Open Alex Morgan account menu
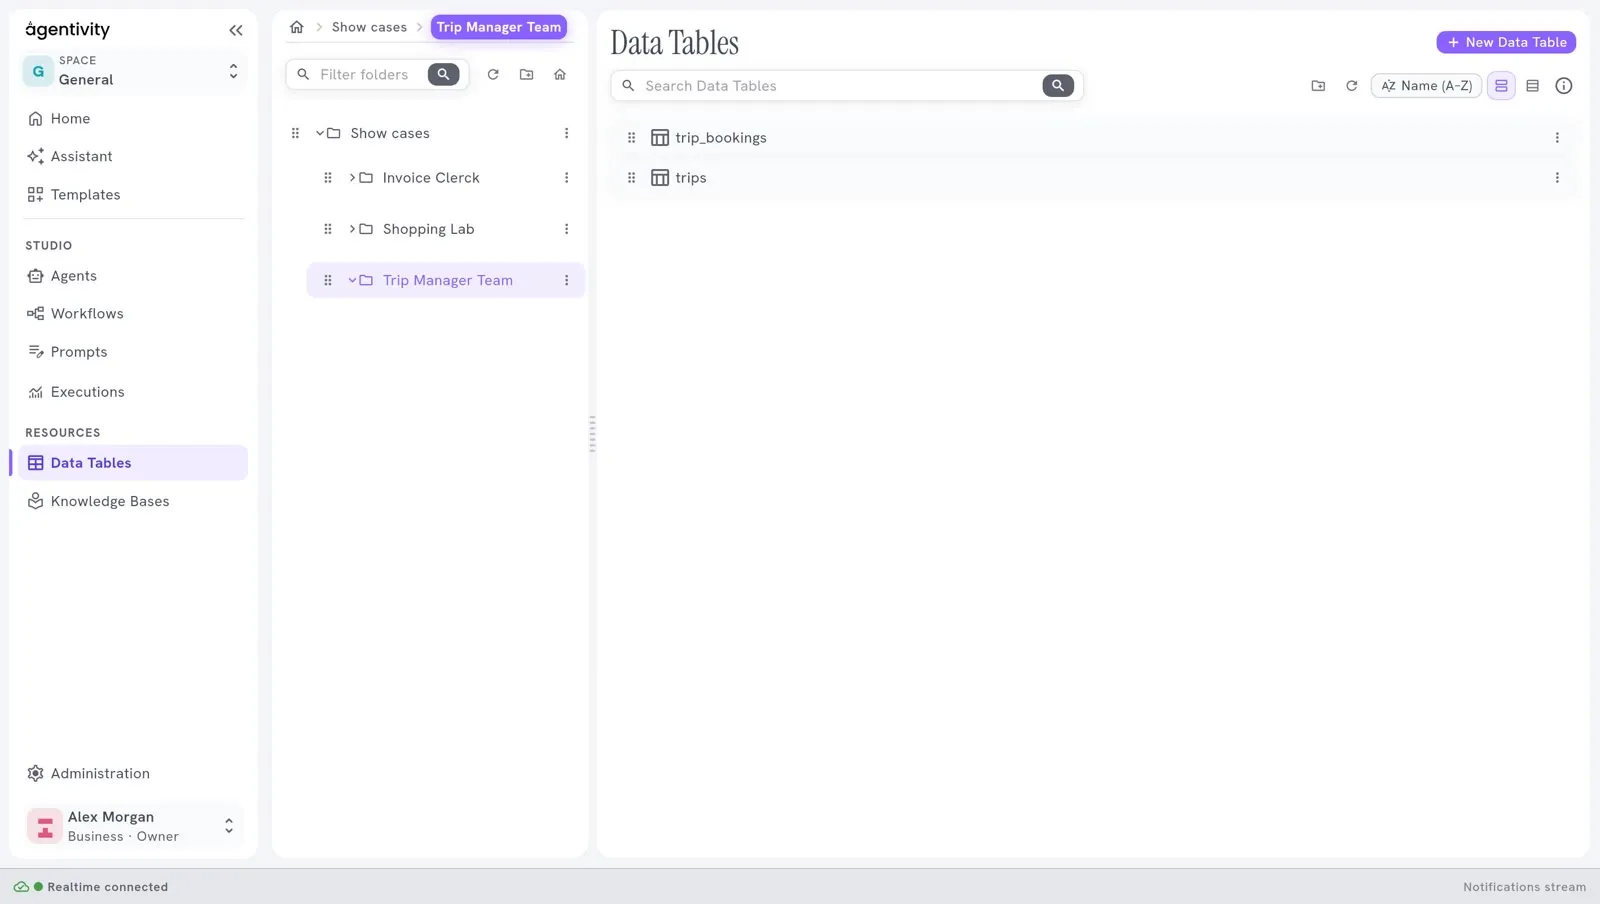Viewport: 1600px width, 904px height. (x=133, y=826)
